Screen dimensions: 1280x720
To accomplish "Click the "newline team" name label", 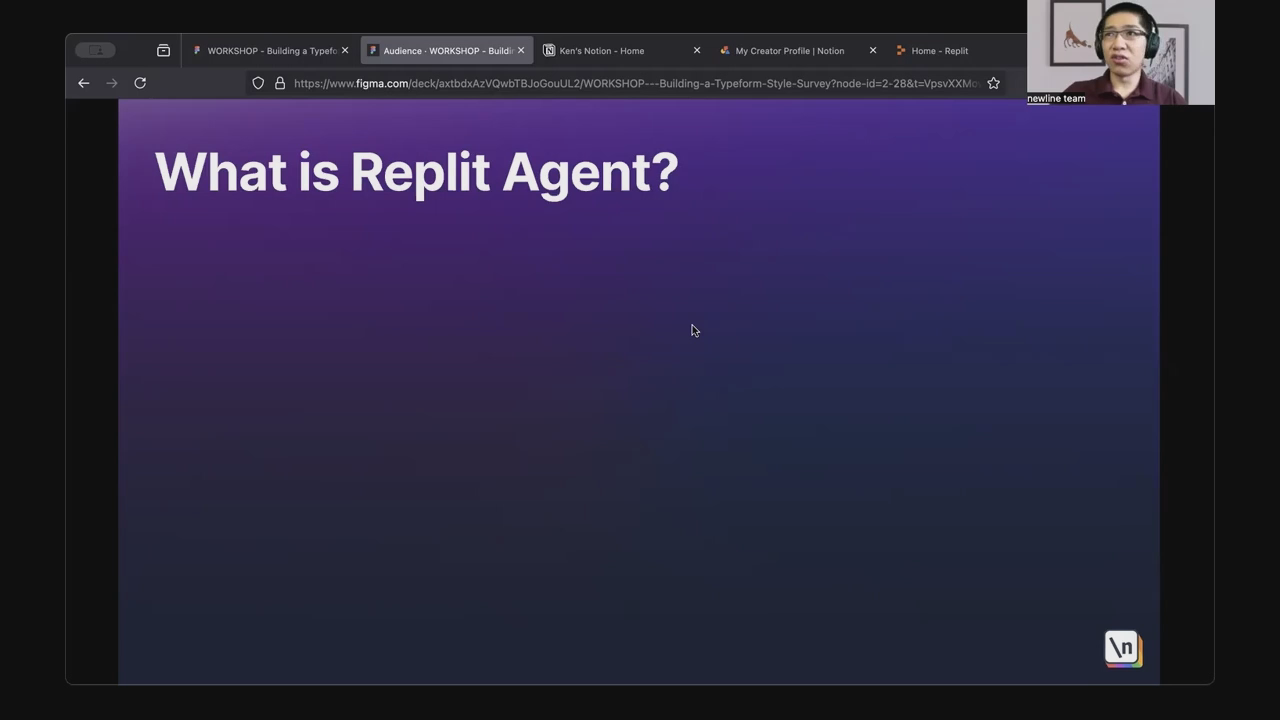I will 1056,99.
